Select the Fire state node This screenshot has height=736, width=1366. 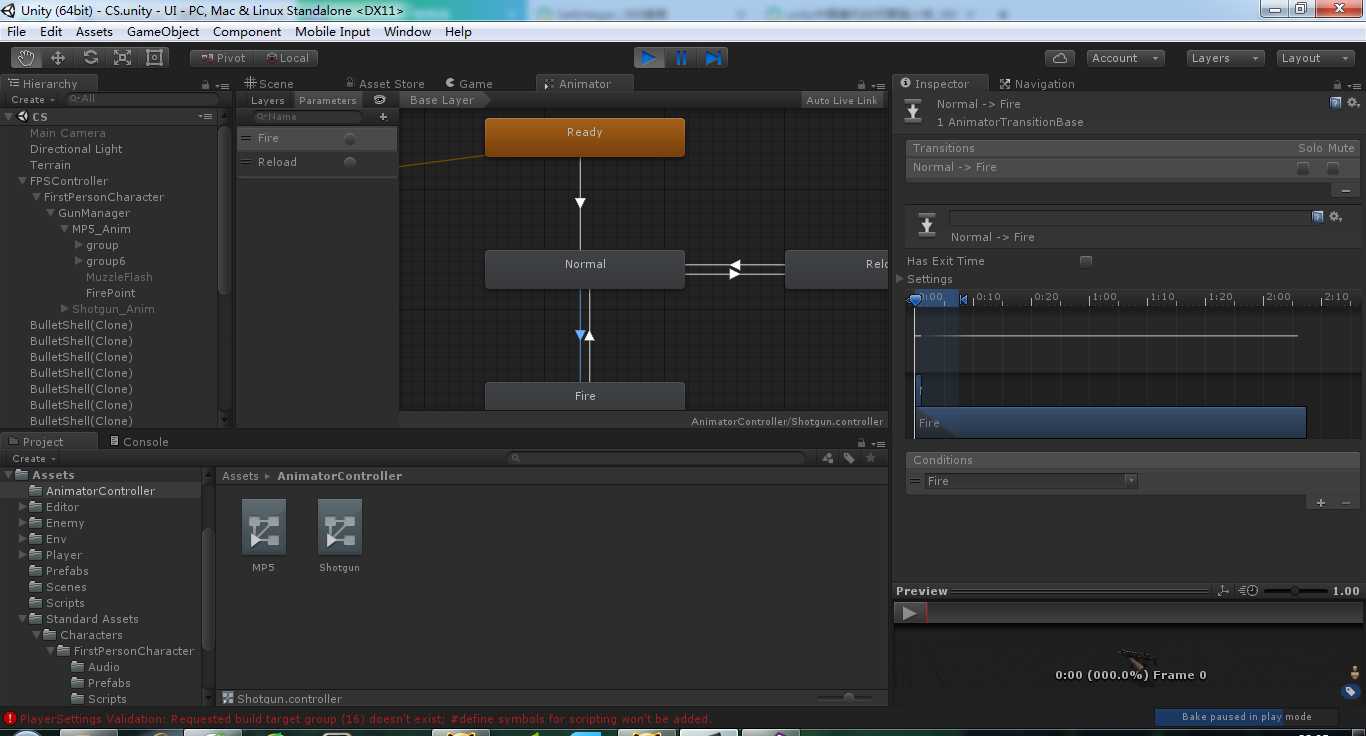coord(585,396)
